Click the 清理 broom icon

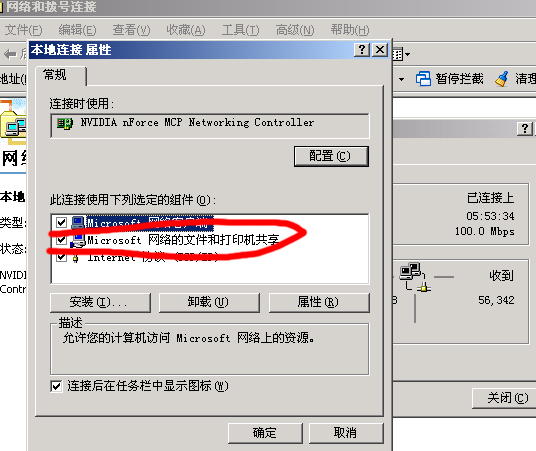point(501,79)
